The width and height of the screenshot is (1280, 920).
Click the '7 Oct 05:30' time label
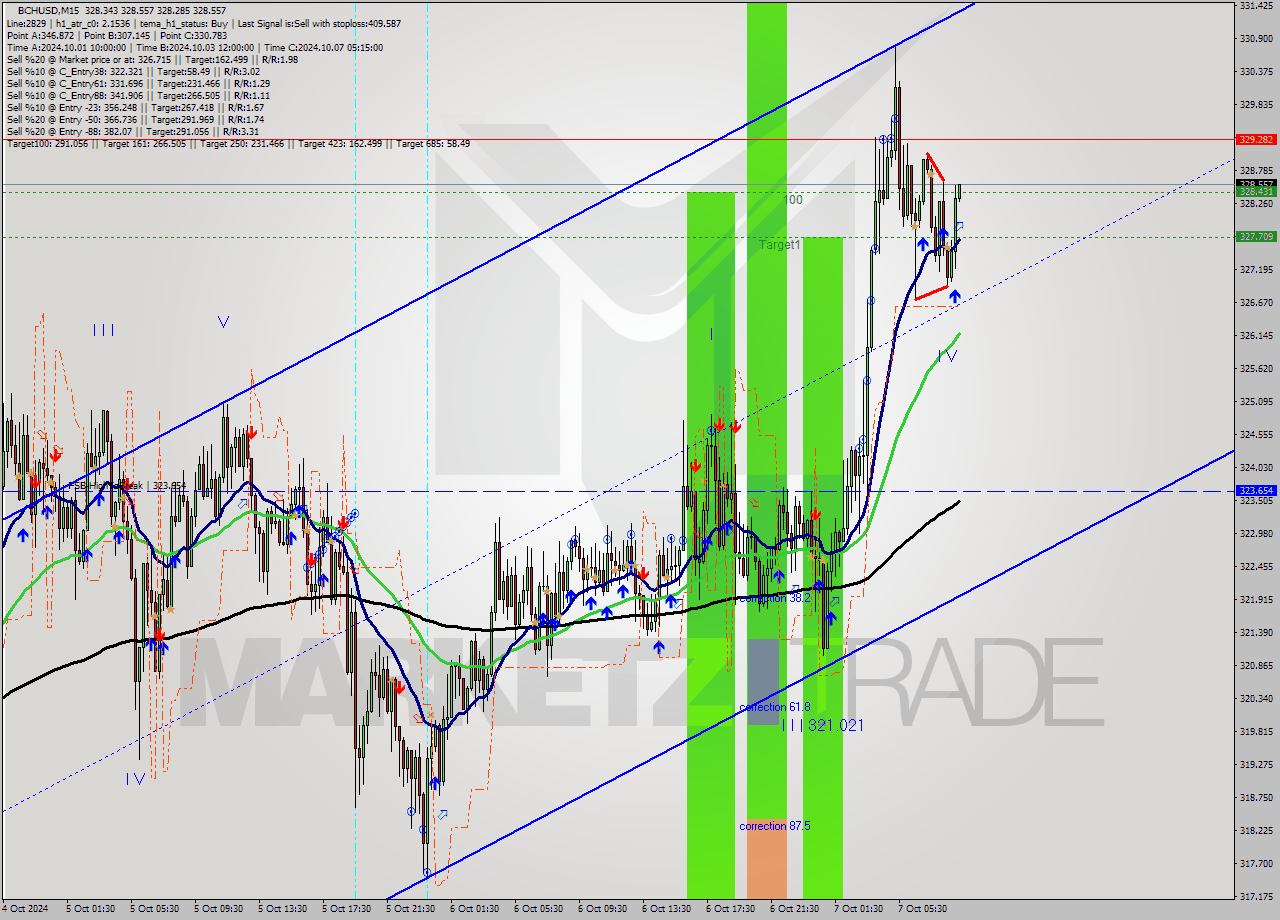922,909
